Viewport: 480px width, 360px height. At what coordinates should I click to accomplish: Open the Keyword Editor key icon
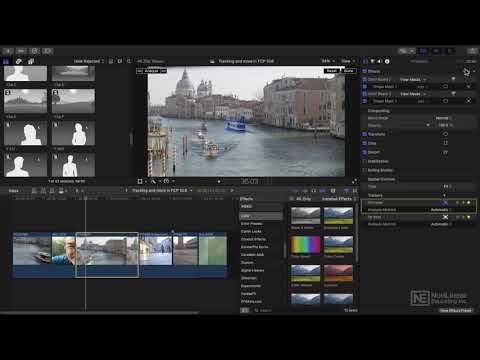21,51
